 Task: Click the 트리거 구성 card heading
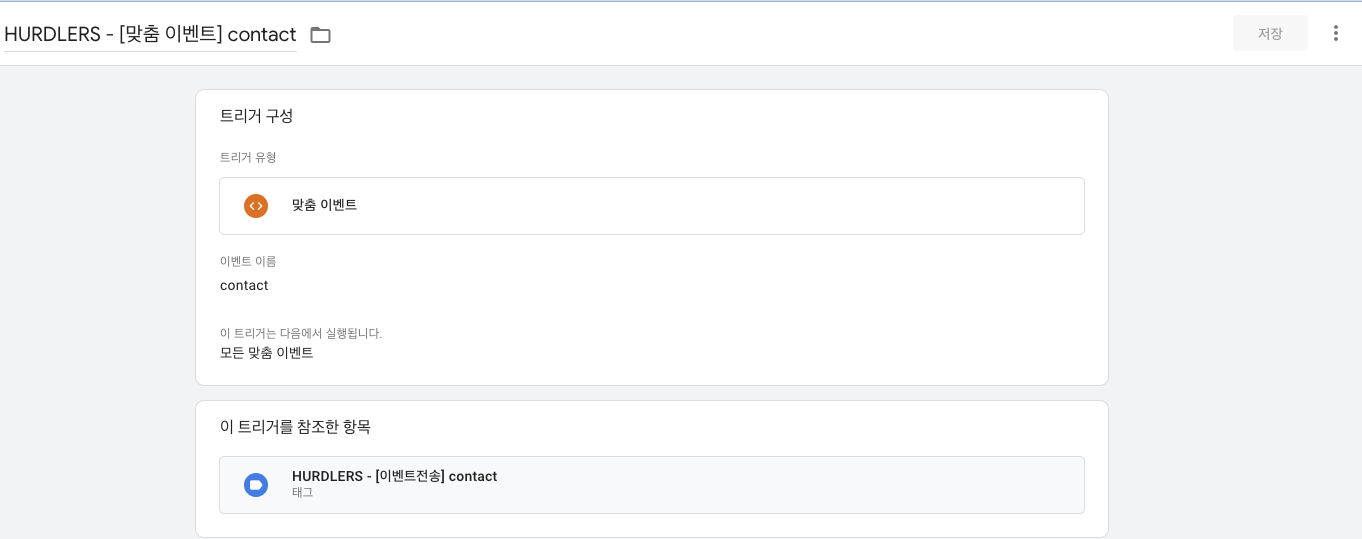tap(256, 116)
